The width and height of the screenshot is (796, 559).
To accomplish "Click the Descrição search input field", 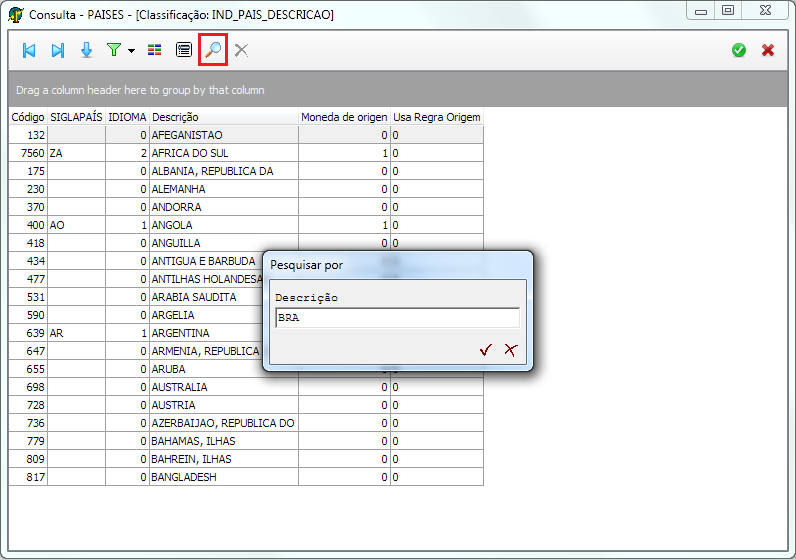I will (x=397, y=318).
